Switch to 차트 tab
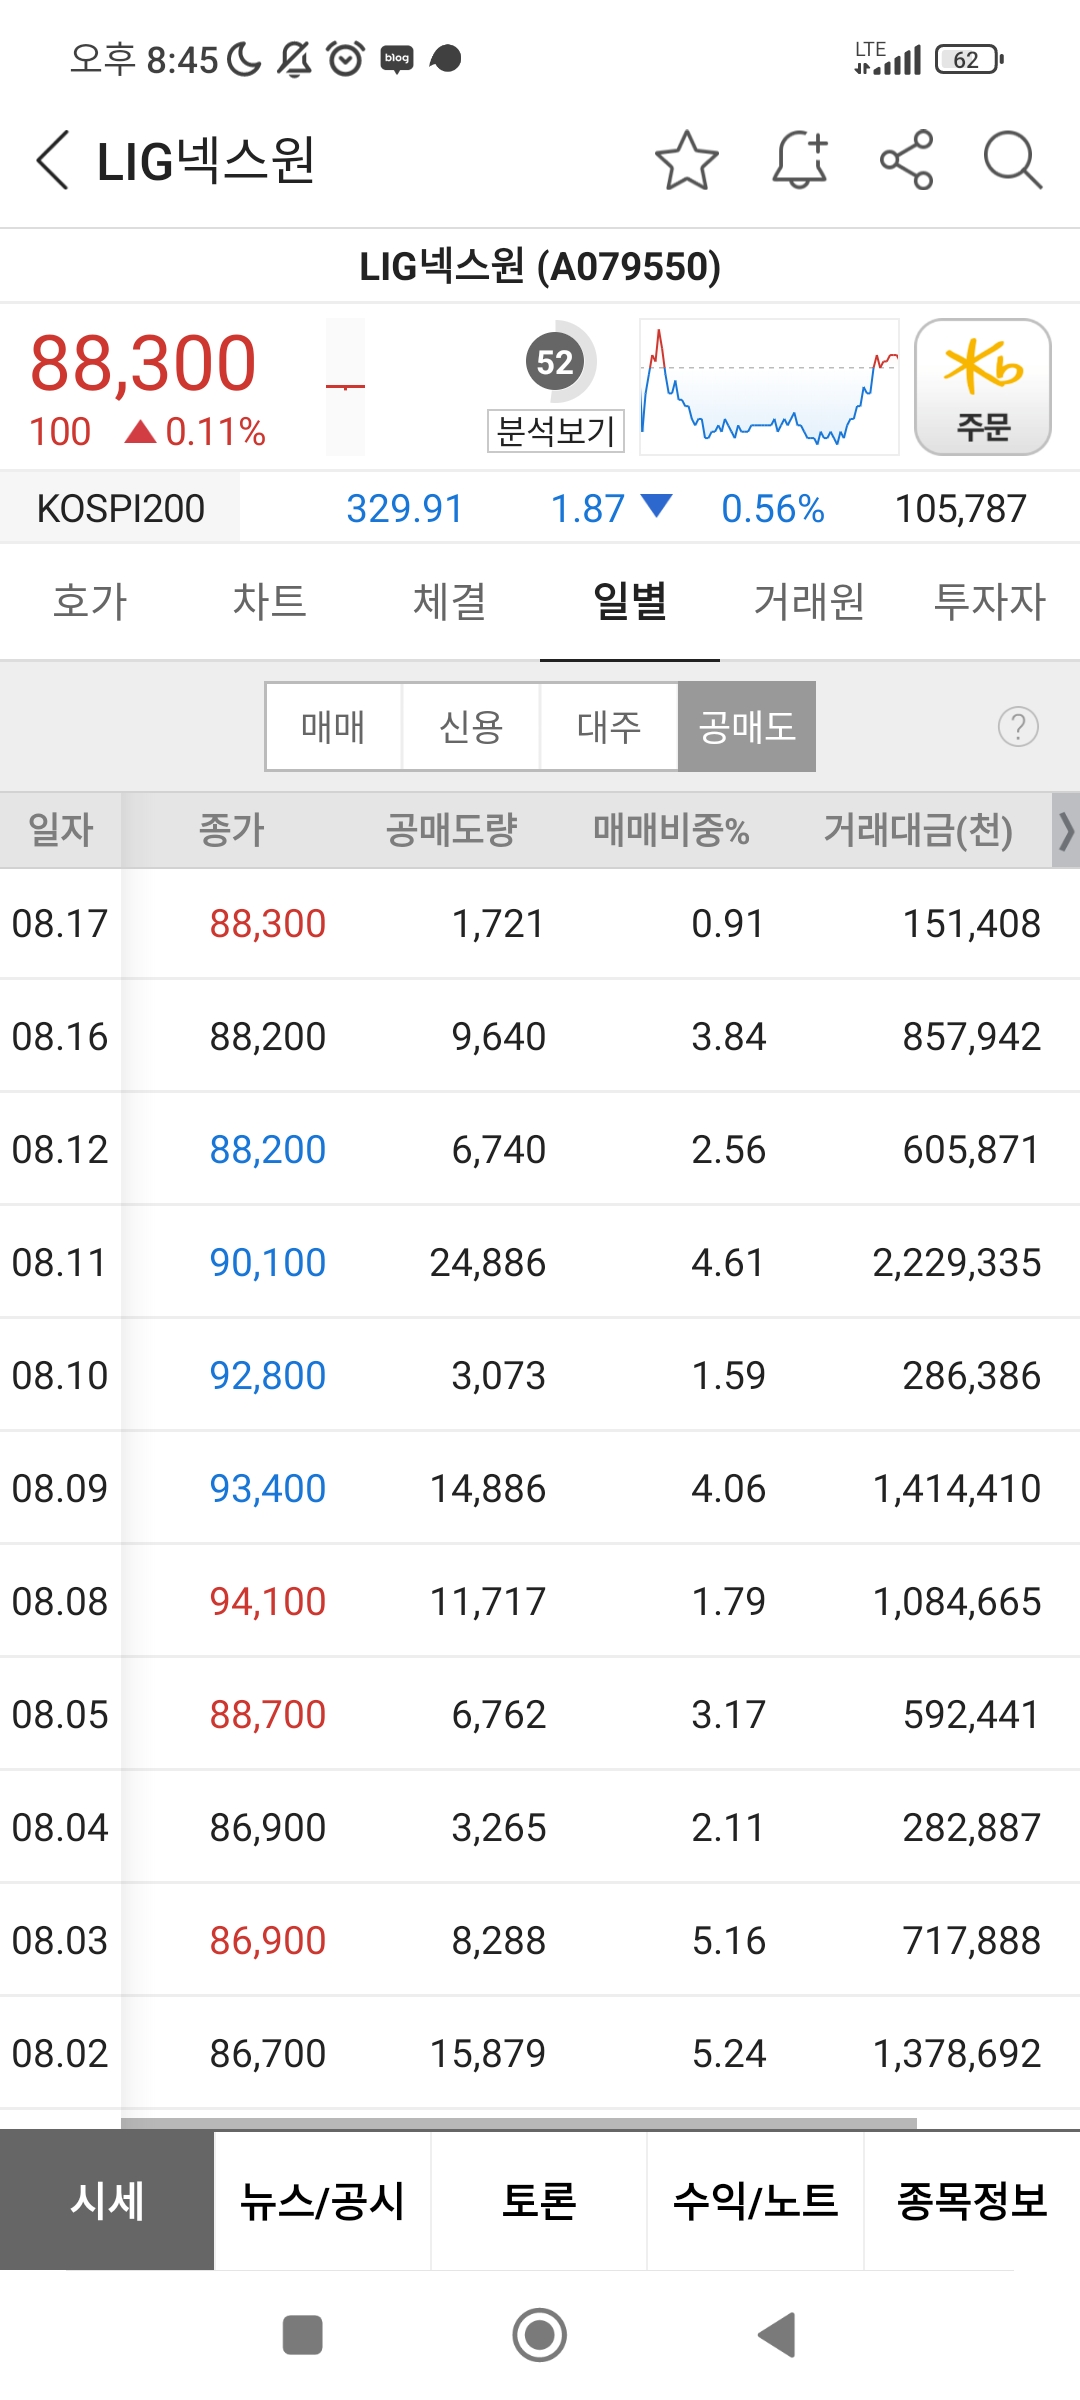1080x2400 pixels. 270,601
